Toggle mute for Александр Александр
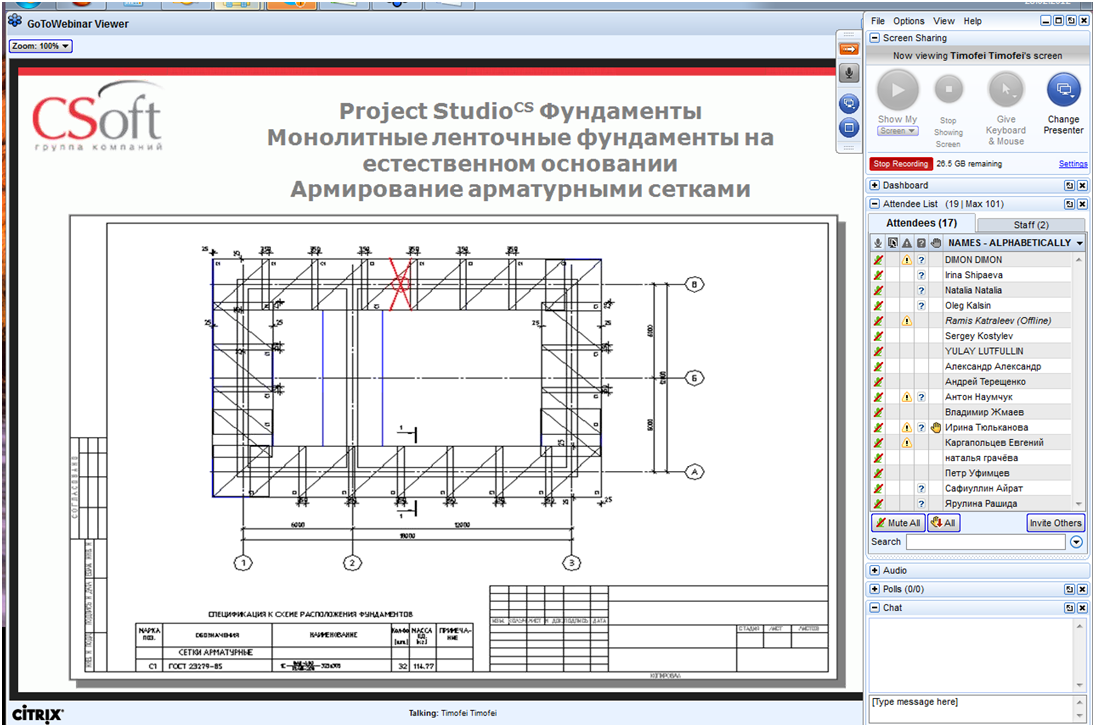The height and width of the screenshot is (727, 1095). [x=878, y=367]
